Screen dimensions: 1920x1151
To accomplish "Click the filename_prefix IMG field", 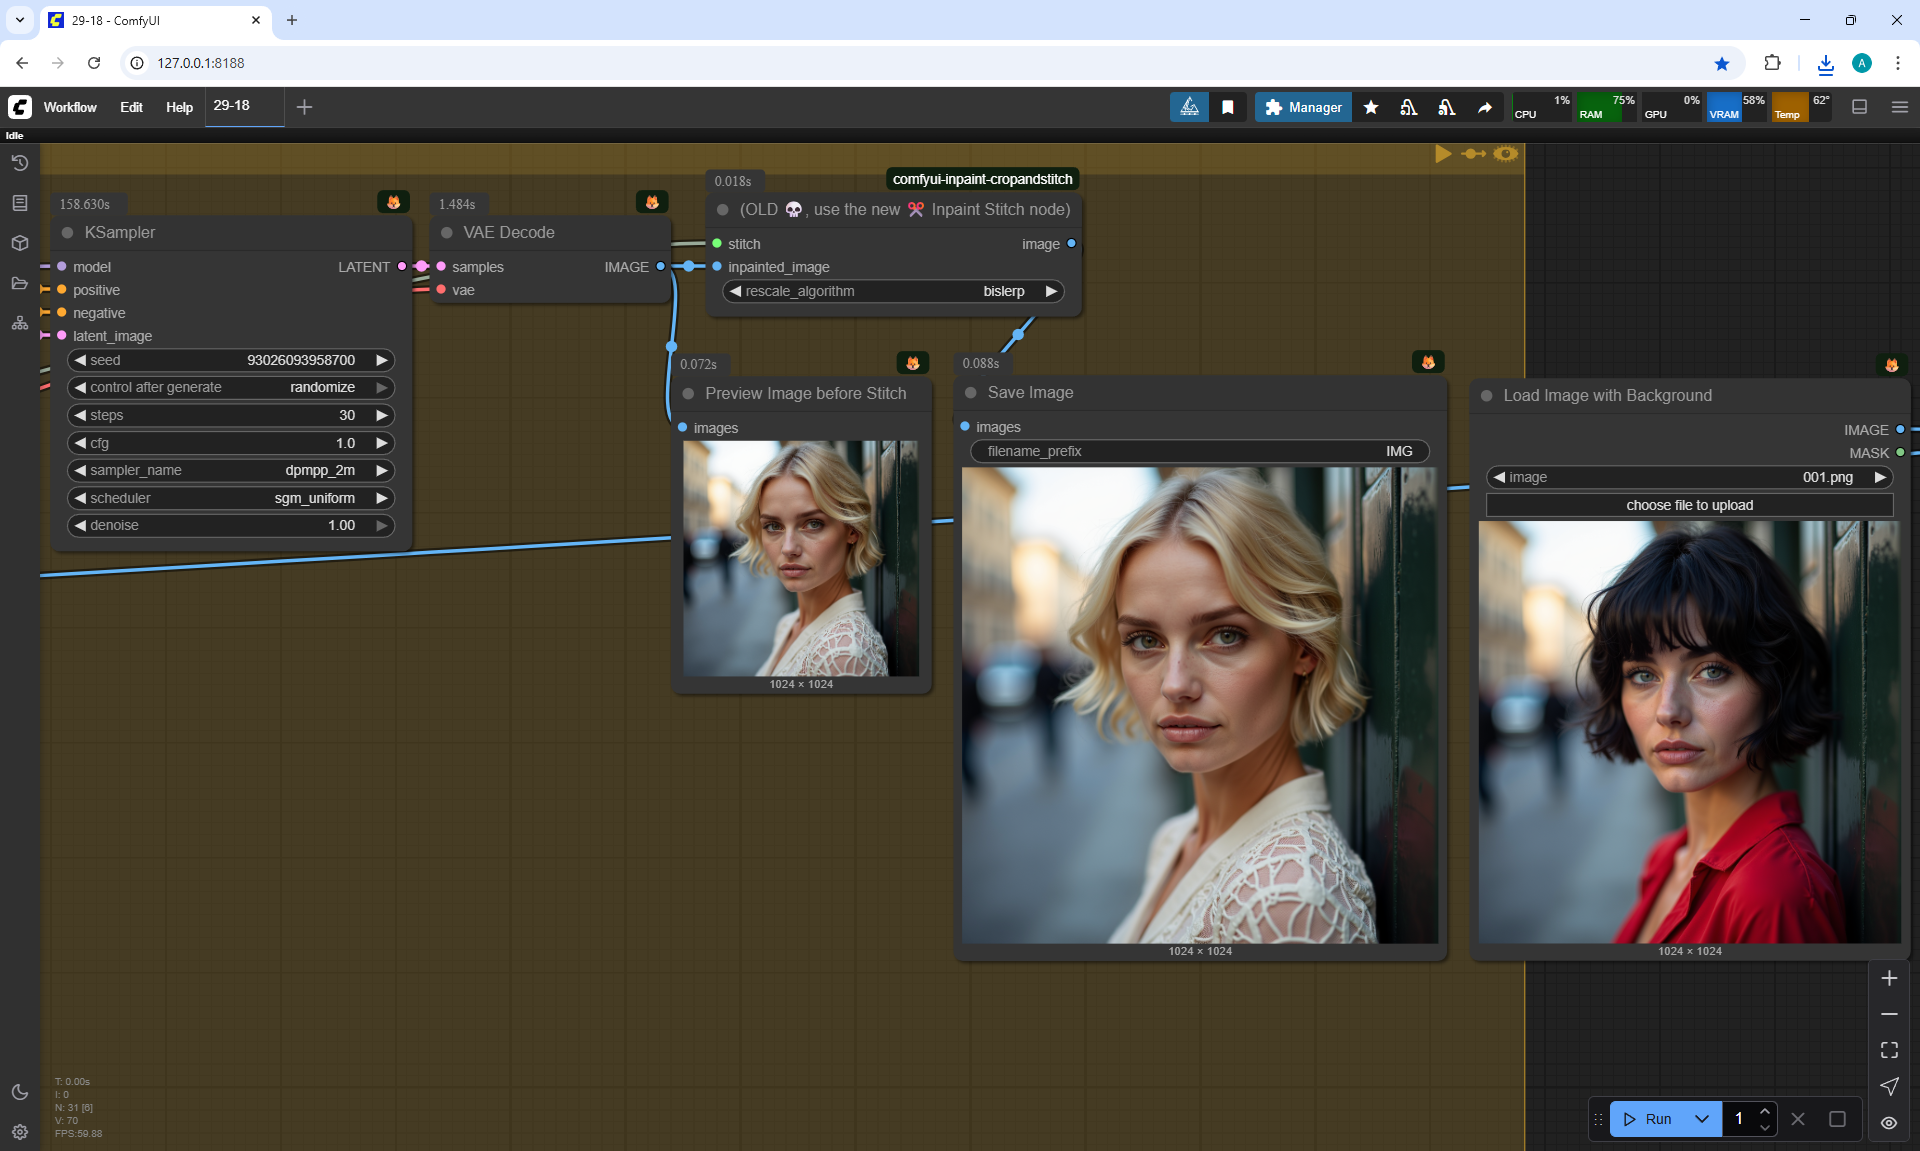I will coord(1199,451).
